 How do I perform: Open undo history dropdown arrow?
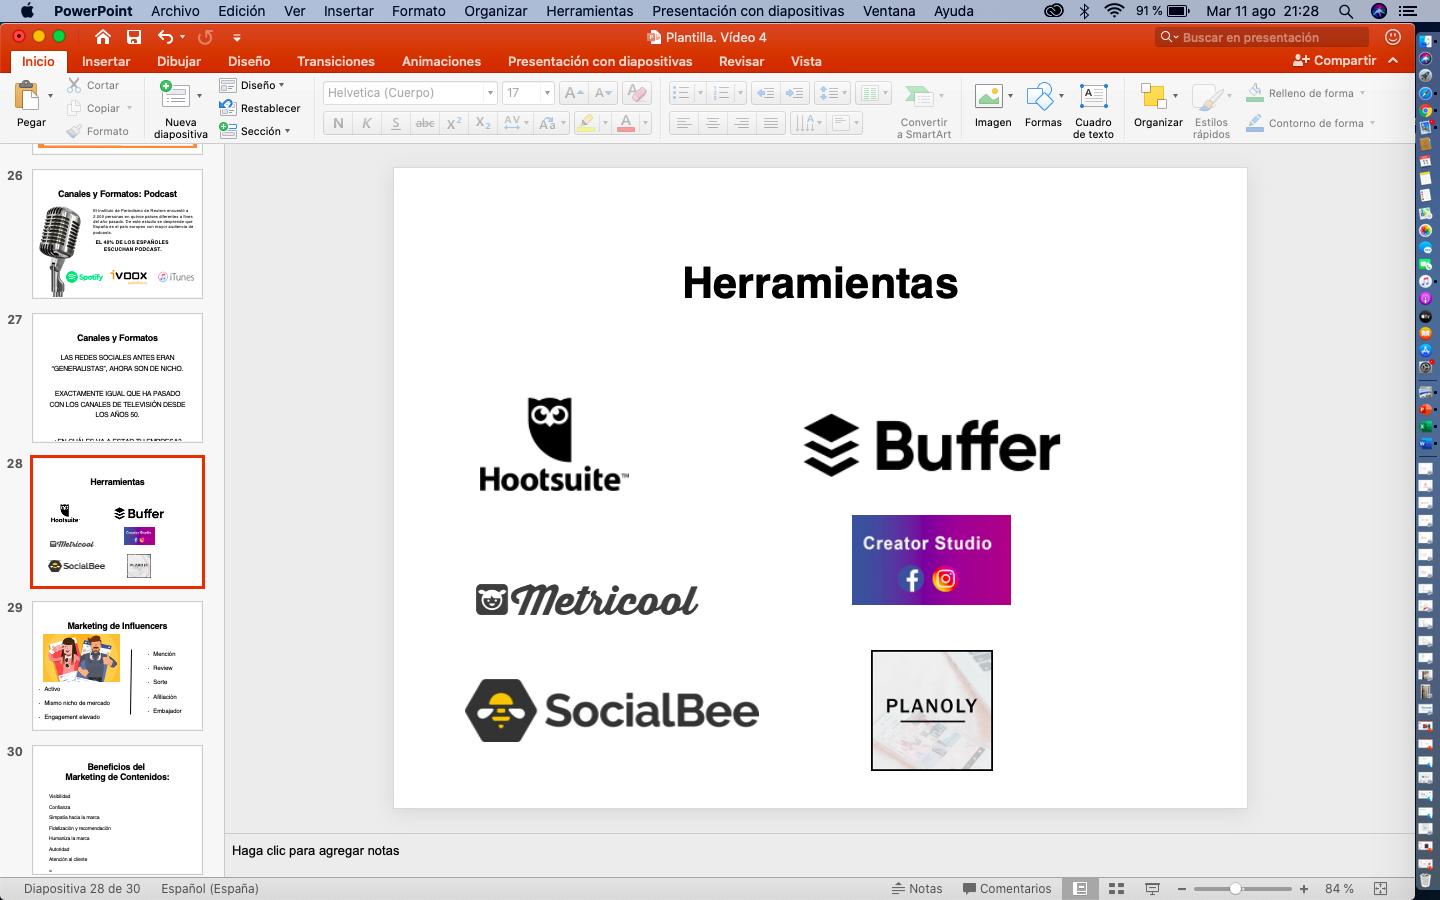click(x=182, y=37)
